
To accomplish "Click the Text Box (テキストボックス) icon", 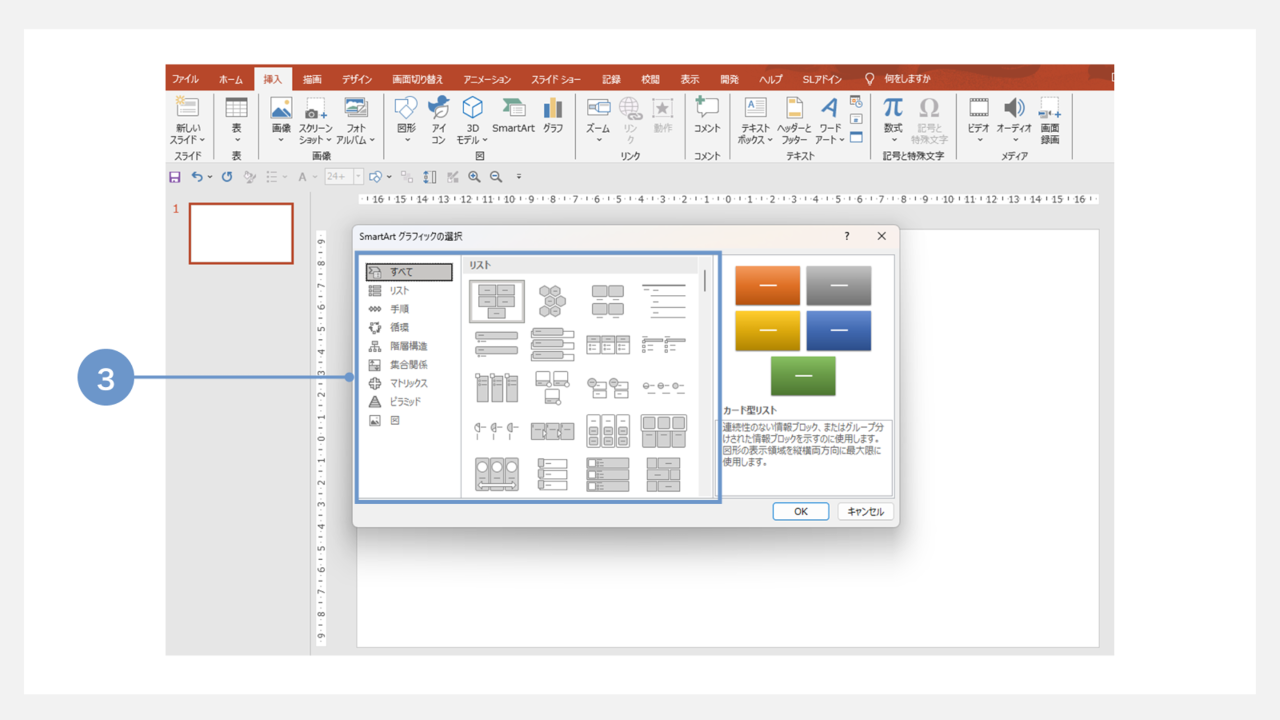I will pyautogui.click(x=755, y=108).
